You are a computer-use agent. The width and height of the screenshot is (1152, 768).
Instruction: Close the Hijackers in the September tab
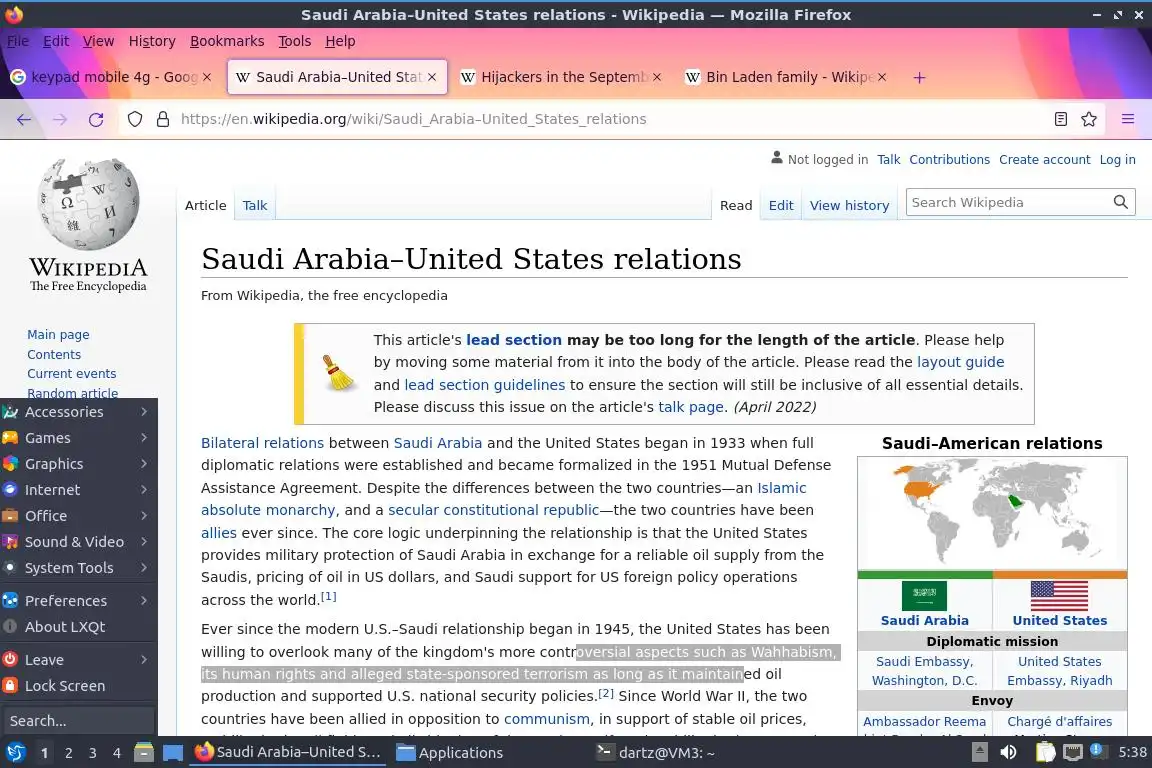[657, 77]
